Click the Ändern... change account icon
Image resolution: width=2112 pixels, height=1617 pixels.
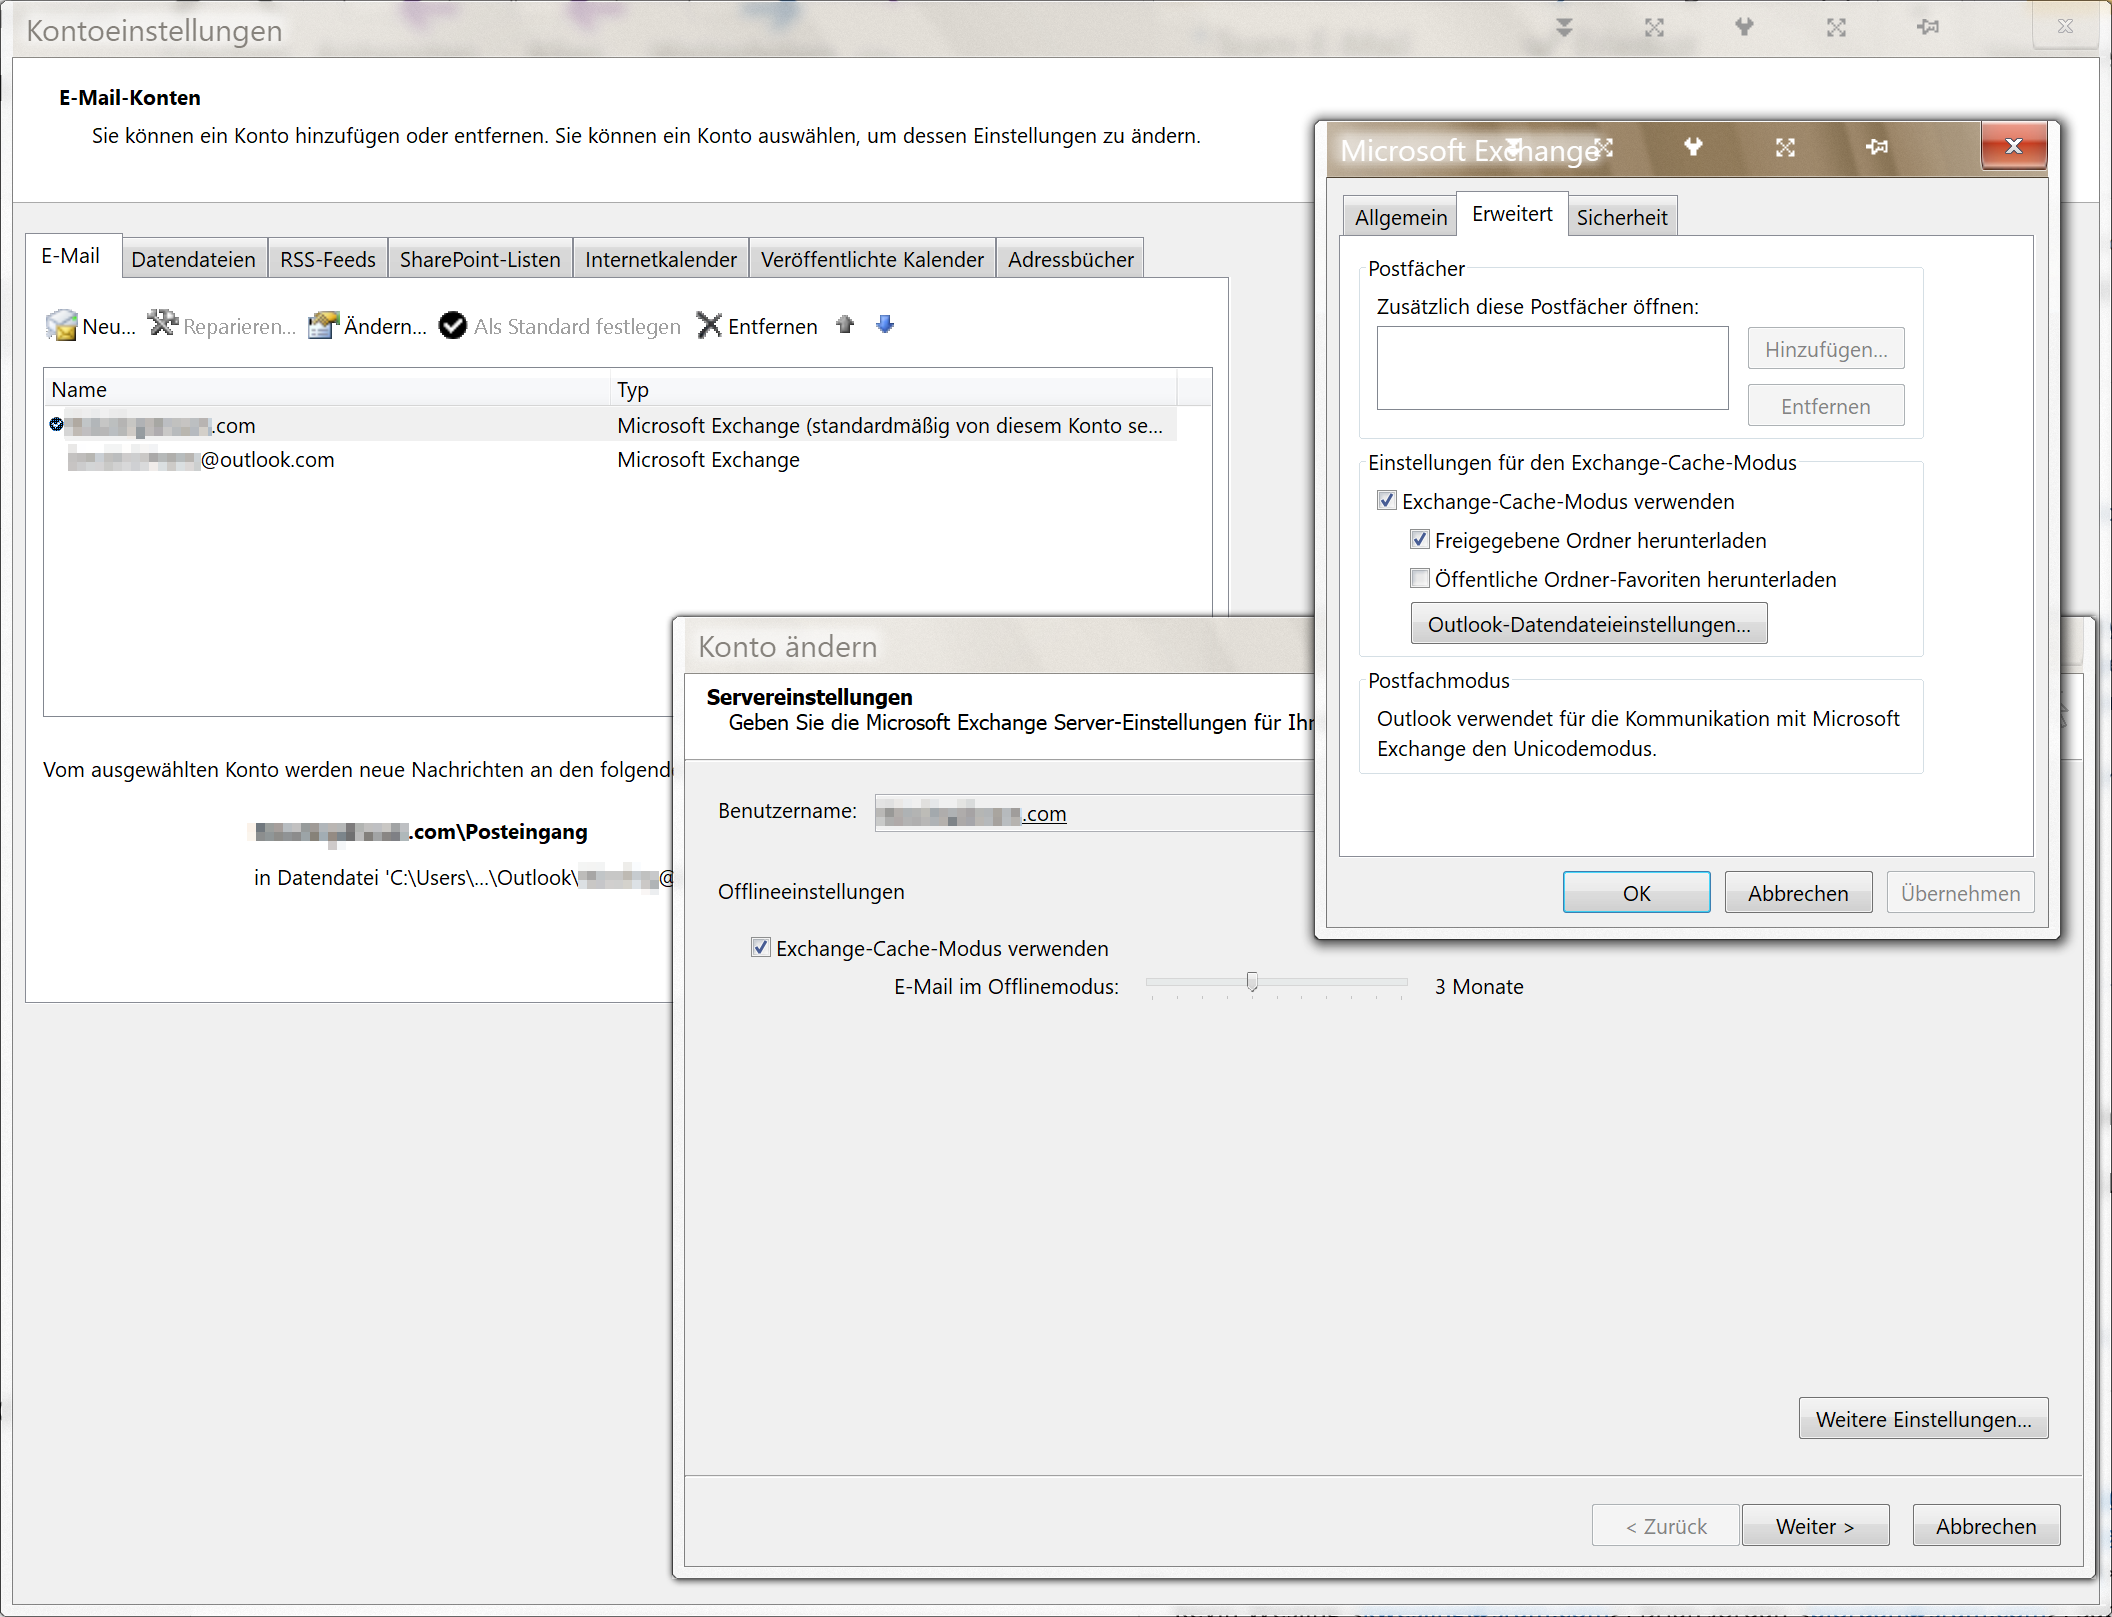pos(323,325)
